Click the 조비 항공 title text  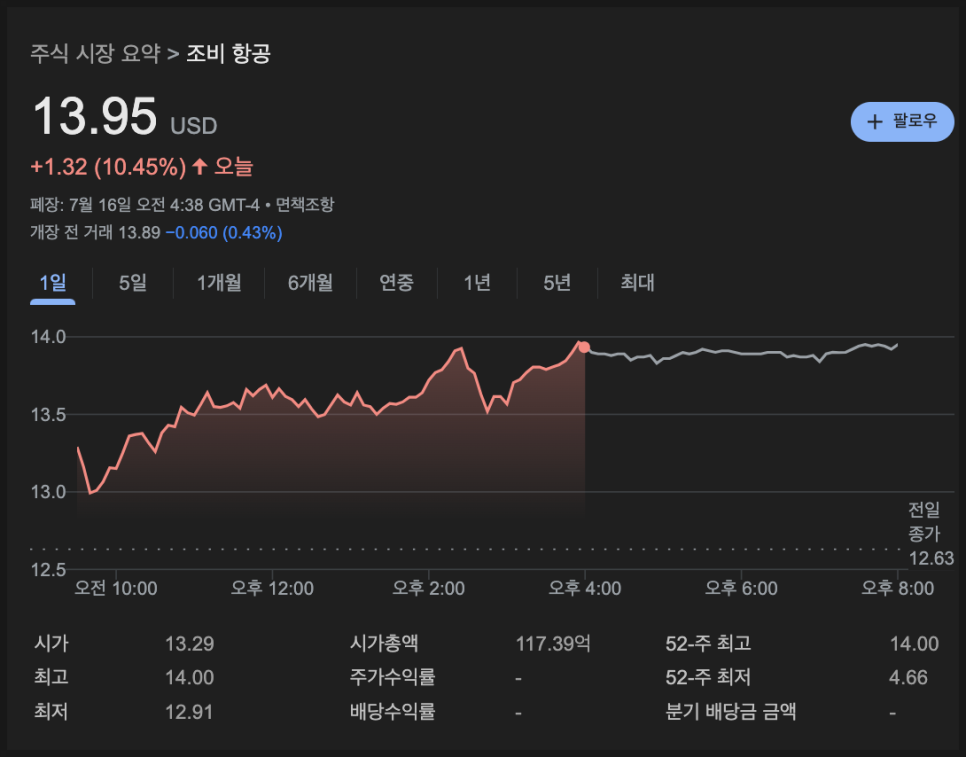pyautogui.click(x=228, y=53)
